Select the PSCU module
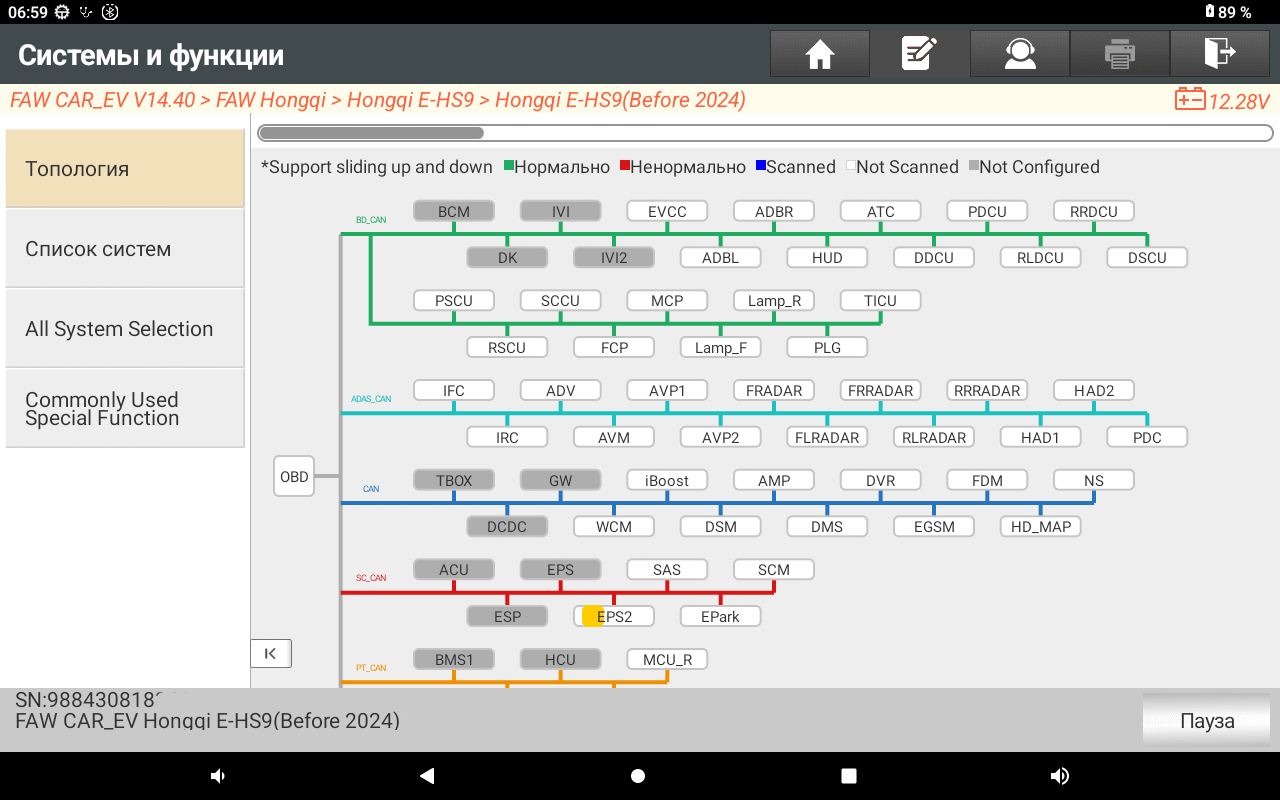This screenshot has height=800, width=1280. pyautogui.click(x=454, y=300)
